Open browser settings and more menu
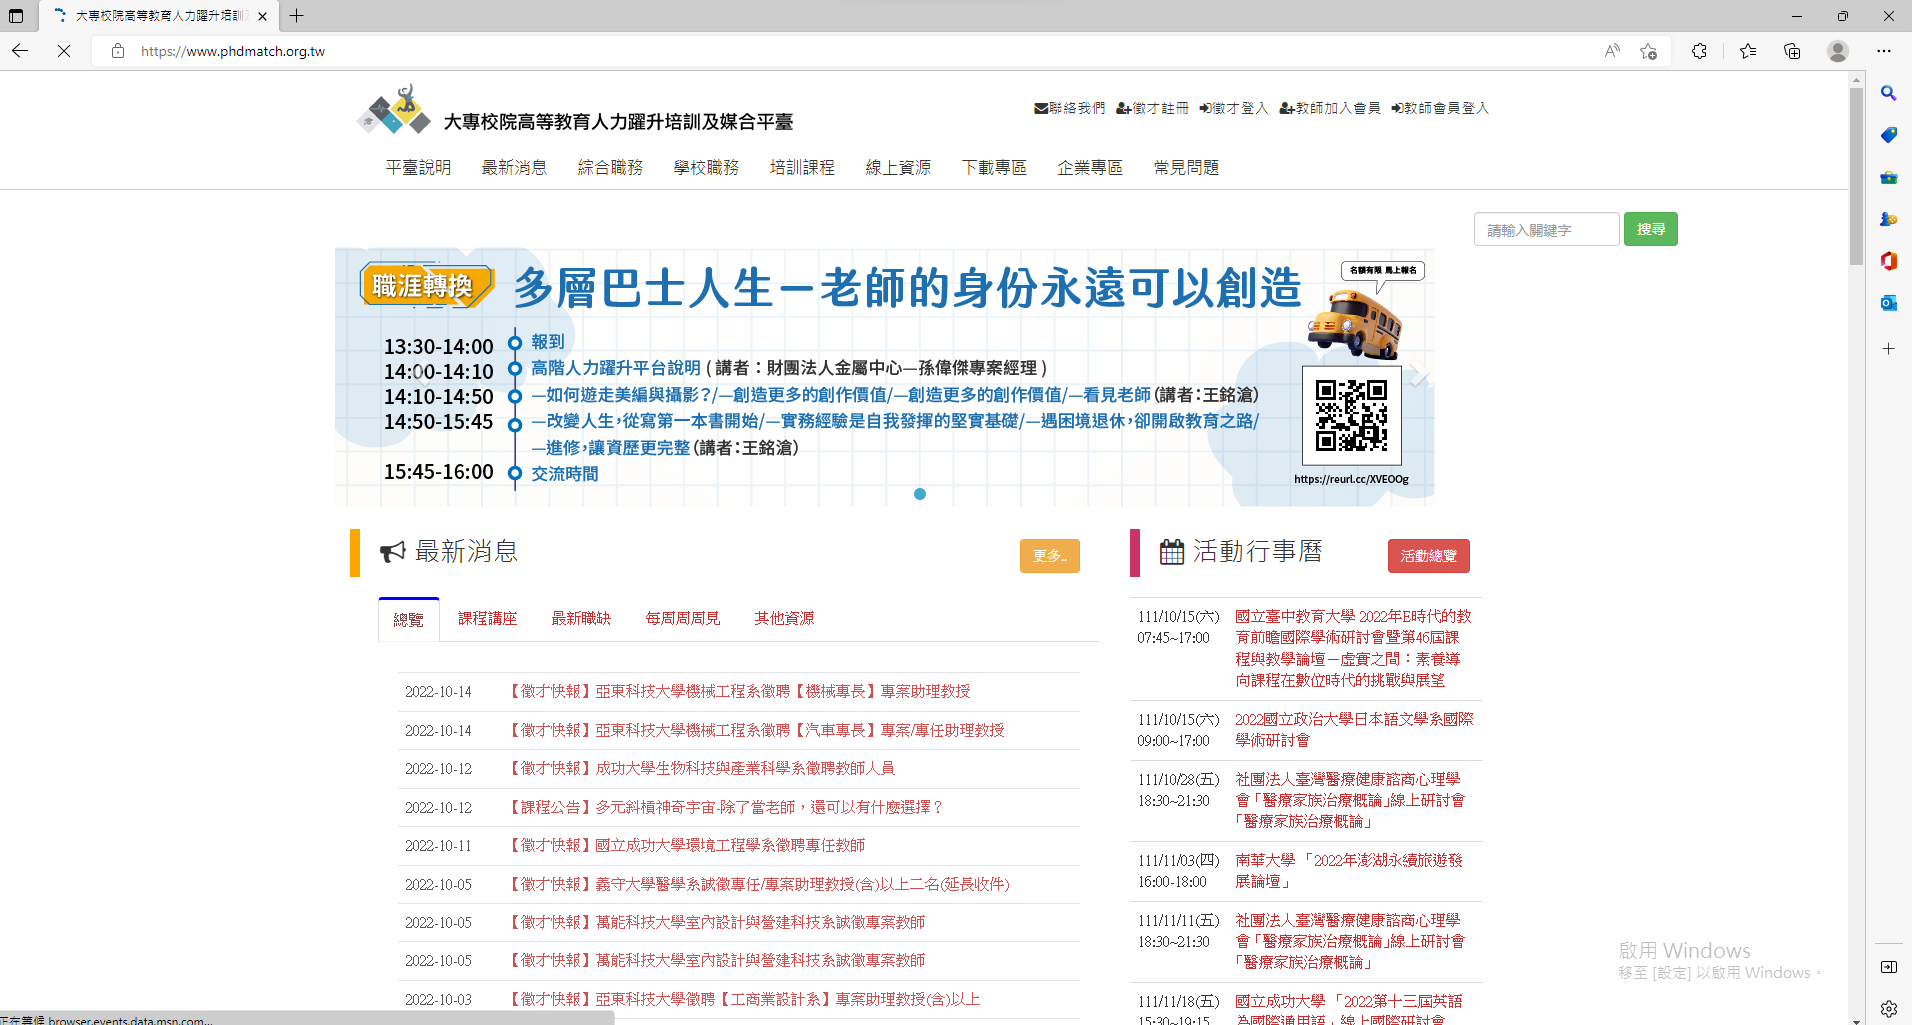This screenshot has width=1912, height=1025. tap(1884, 51)
